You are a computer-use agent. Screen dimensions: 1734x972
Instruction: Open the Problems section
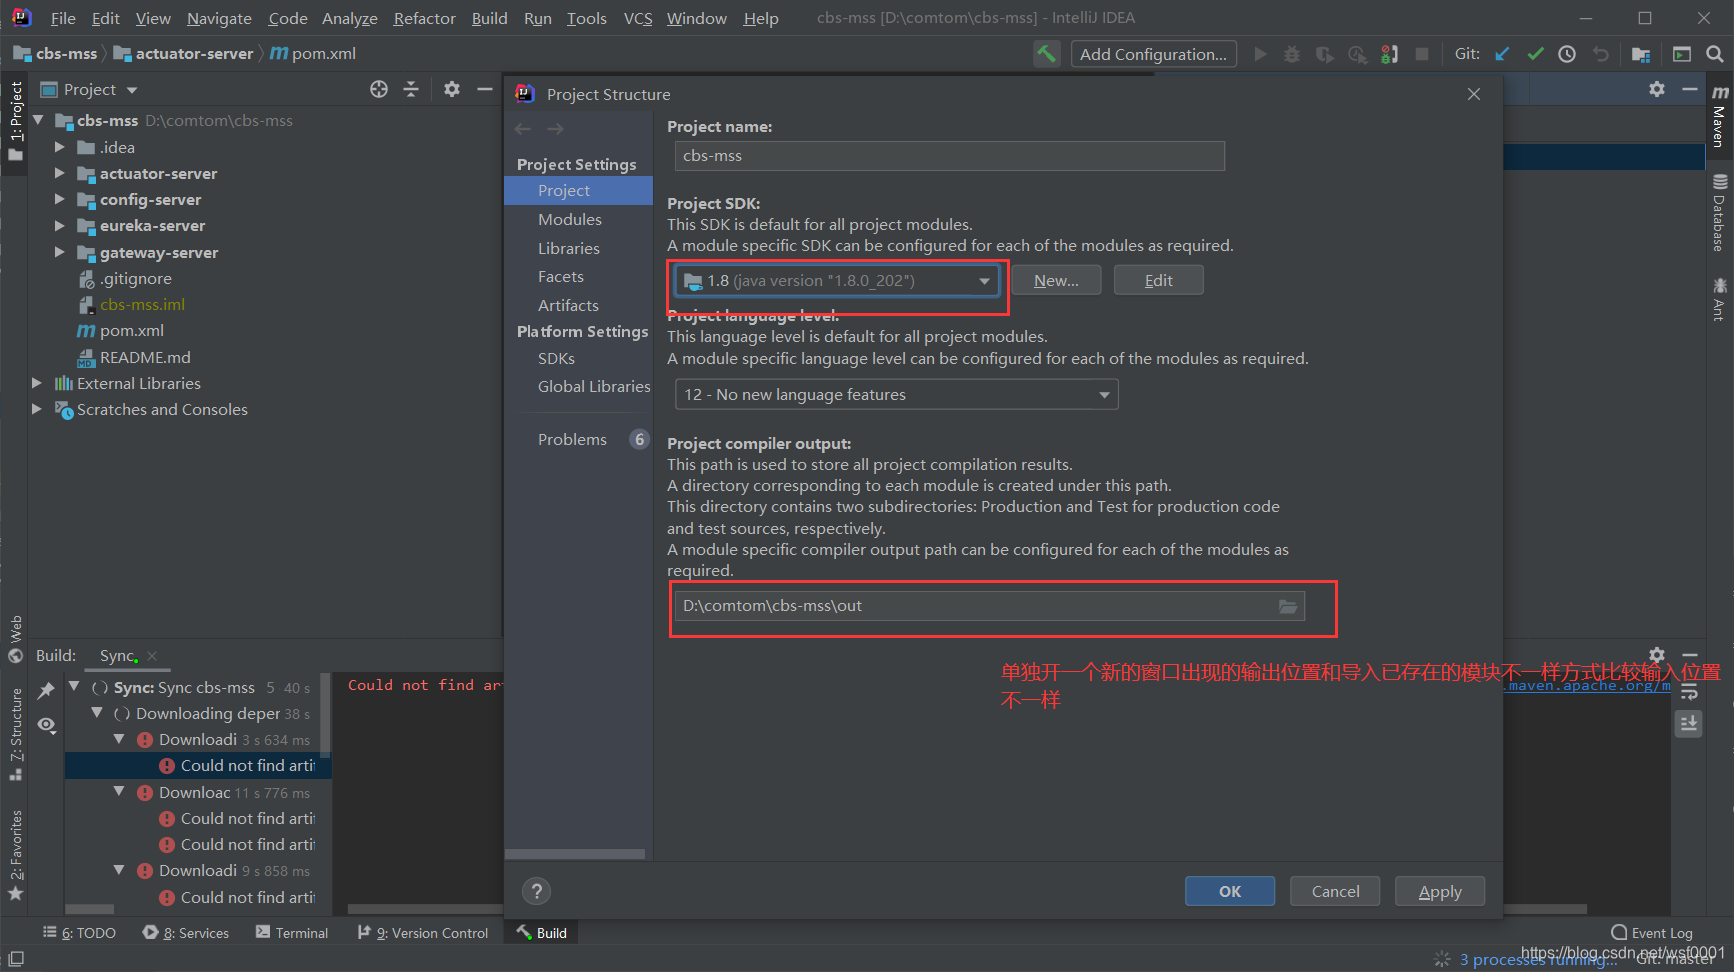tap(572, 439)
